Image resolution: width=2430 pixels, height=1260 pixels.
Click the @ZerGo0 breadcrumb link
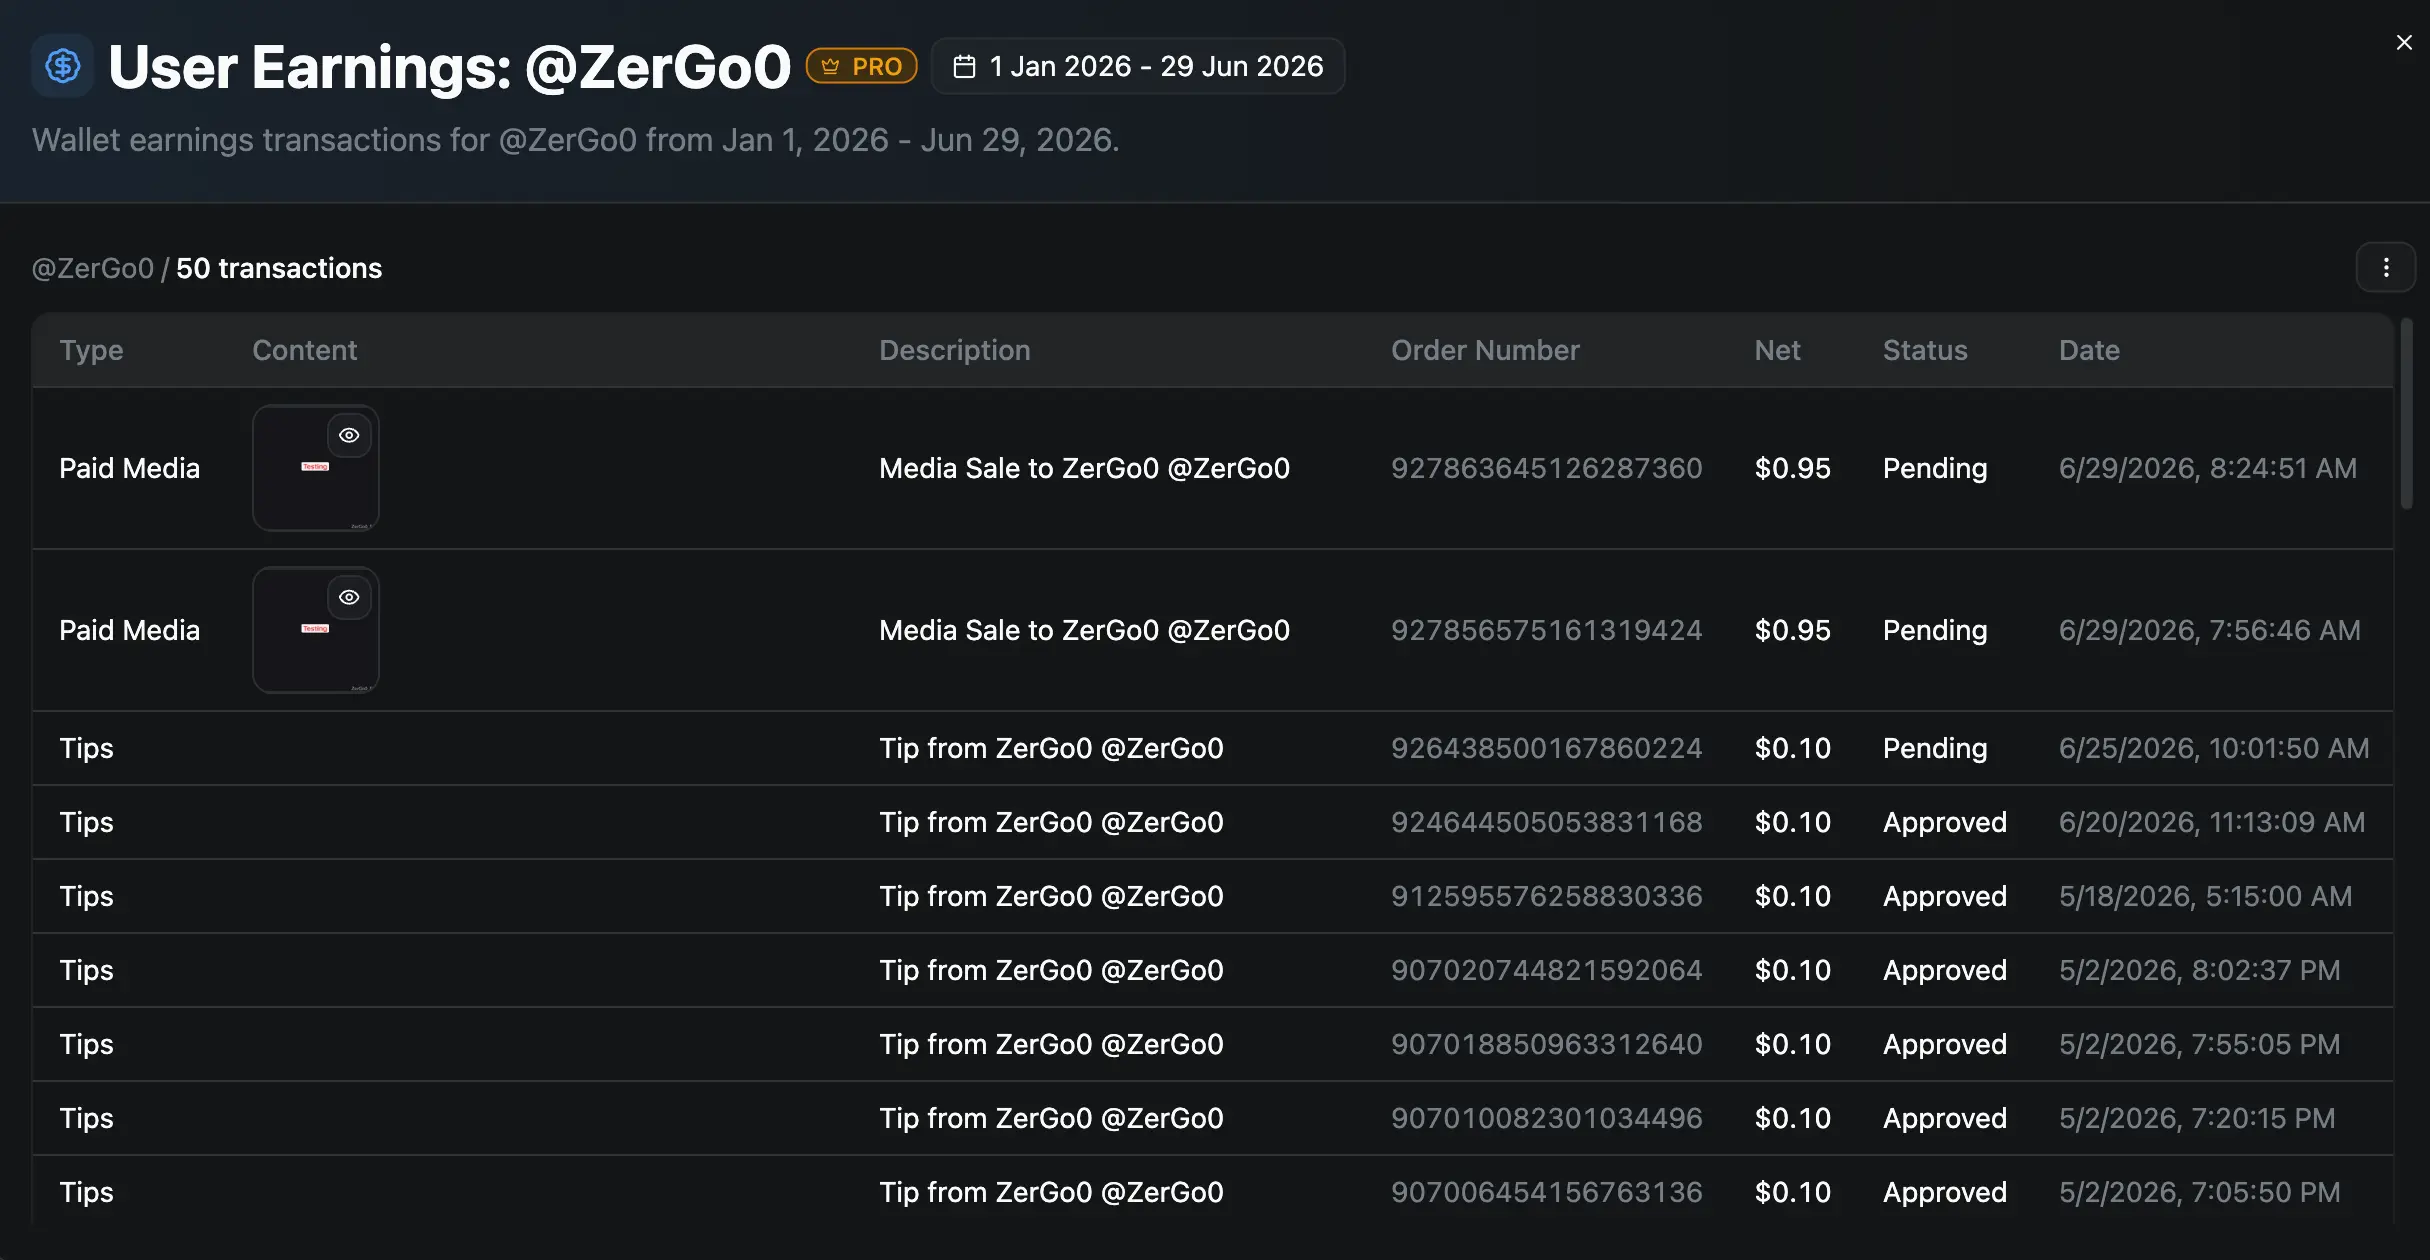click(93, 268)
